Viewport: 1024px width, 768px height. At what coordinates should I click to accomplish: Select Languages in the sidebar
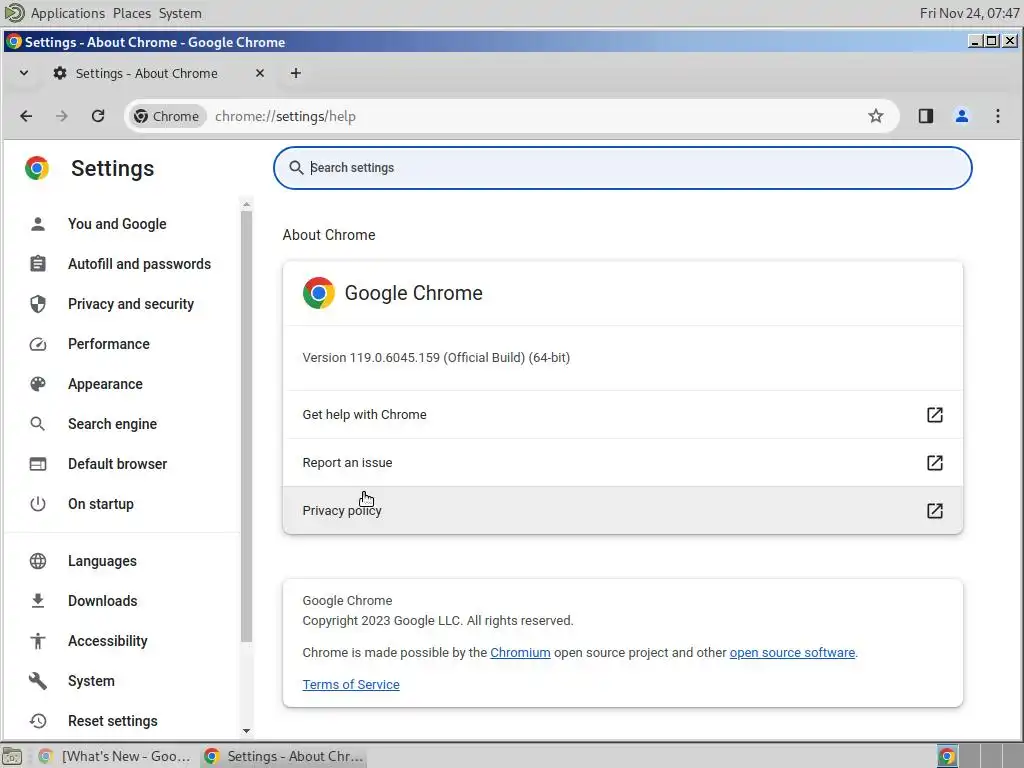coord(103,561)
